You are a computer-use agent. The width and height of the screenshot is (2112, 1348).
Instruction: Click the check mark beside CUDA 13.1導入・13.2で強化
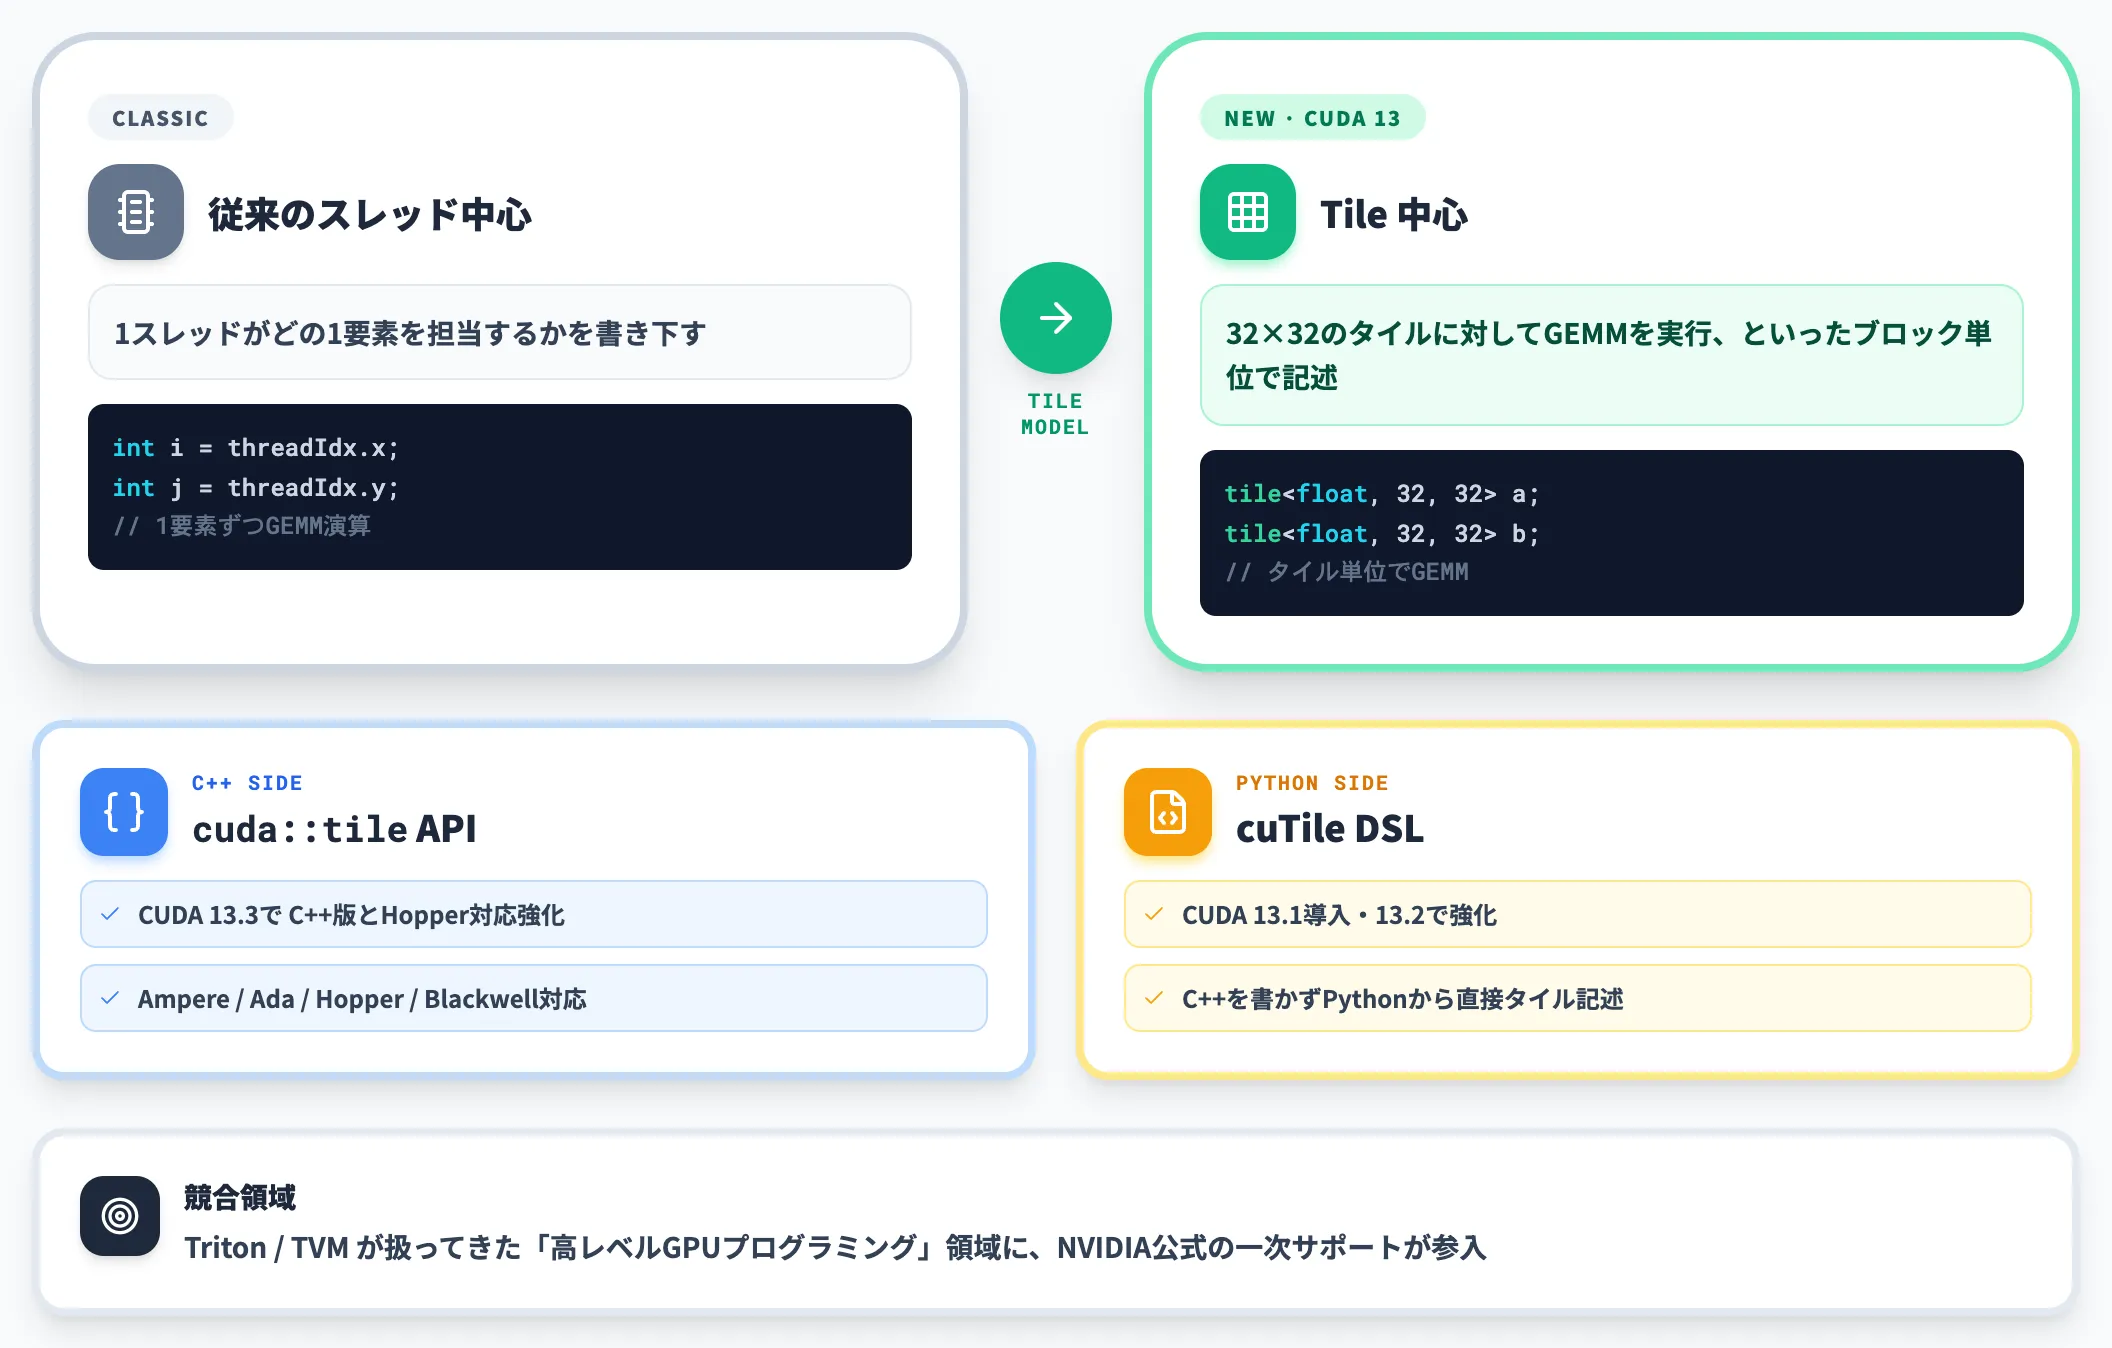(1155, 914)
